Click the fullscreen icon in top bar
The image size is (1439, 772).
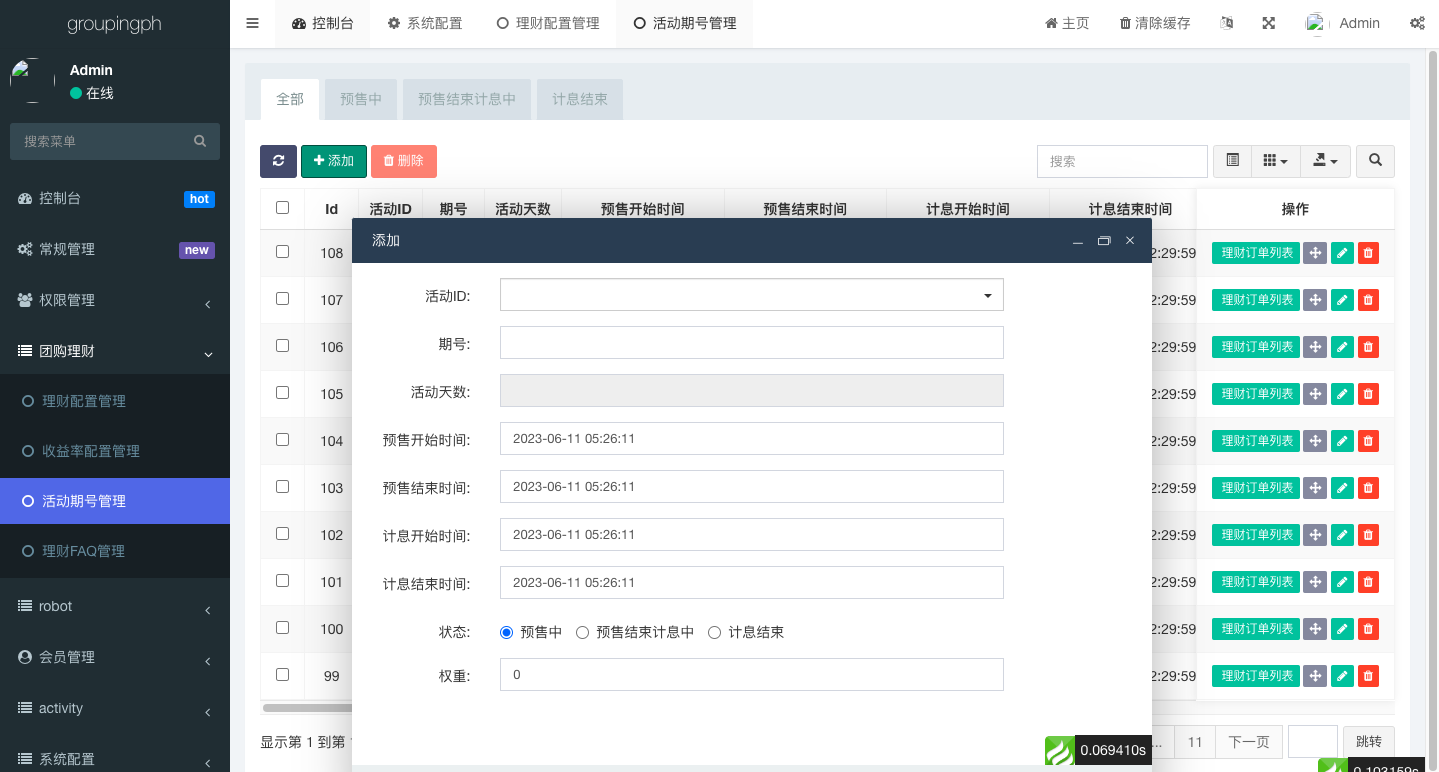click(x=1268, y=23)
